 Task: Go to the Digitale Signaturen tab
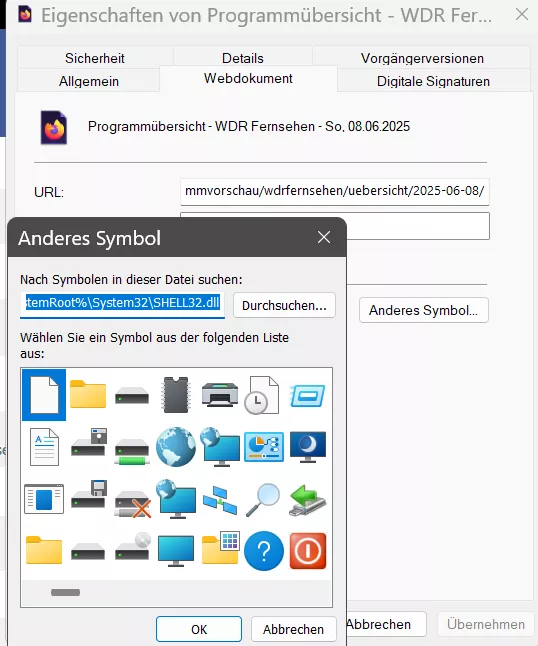[433, 81]
